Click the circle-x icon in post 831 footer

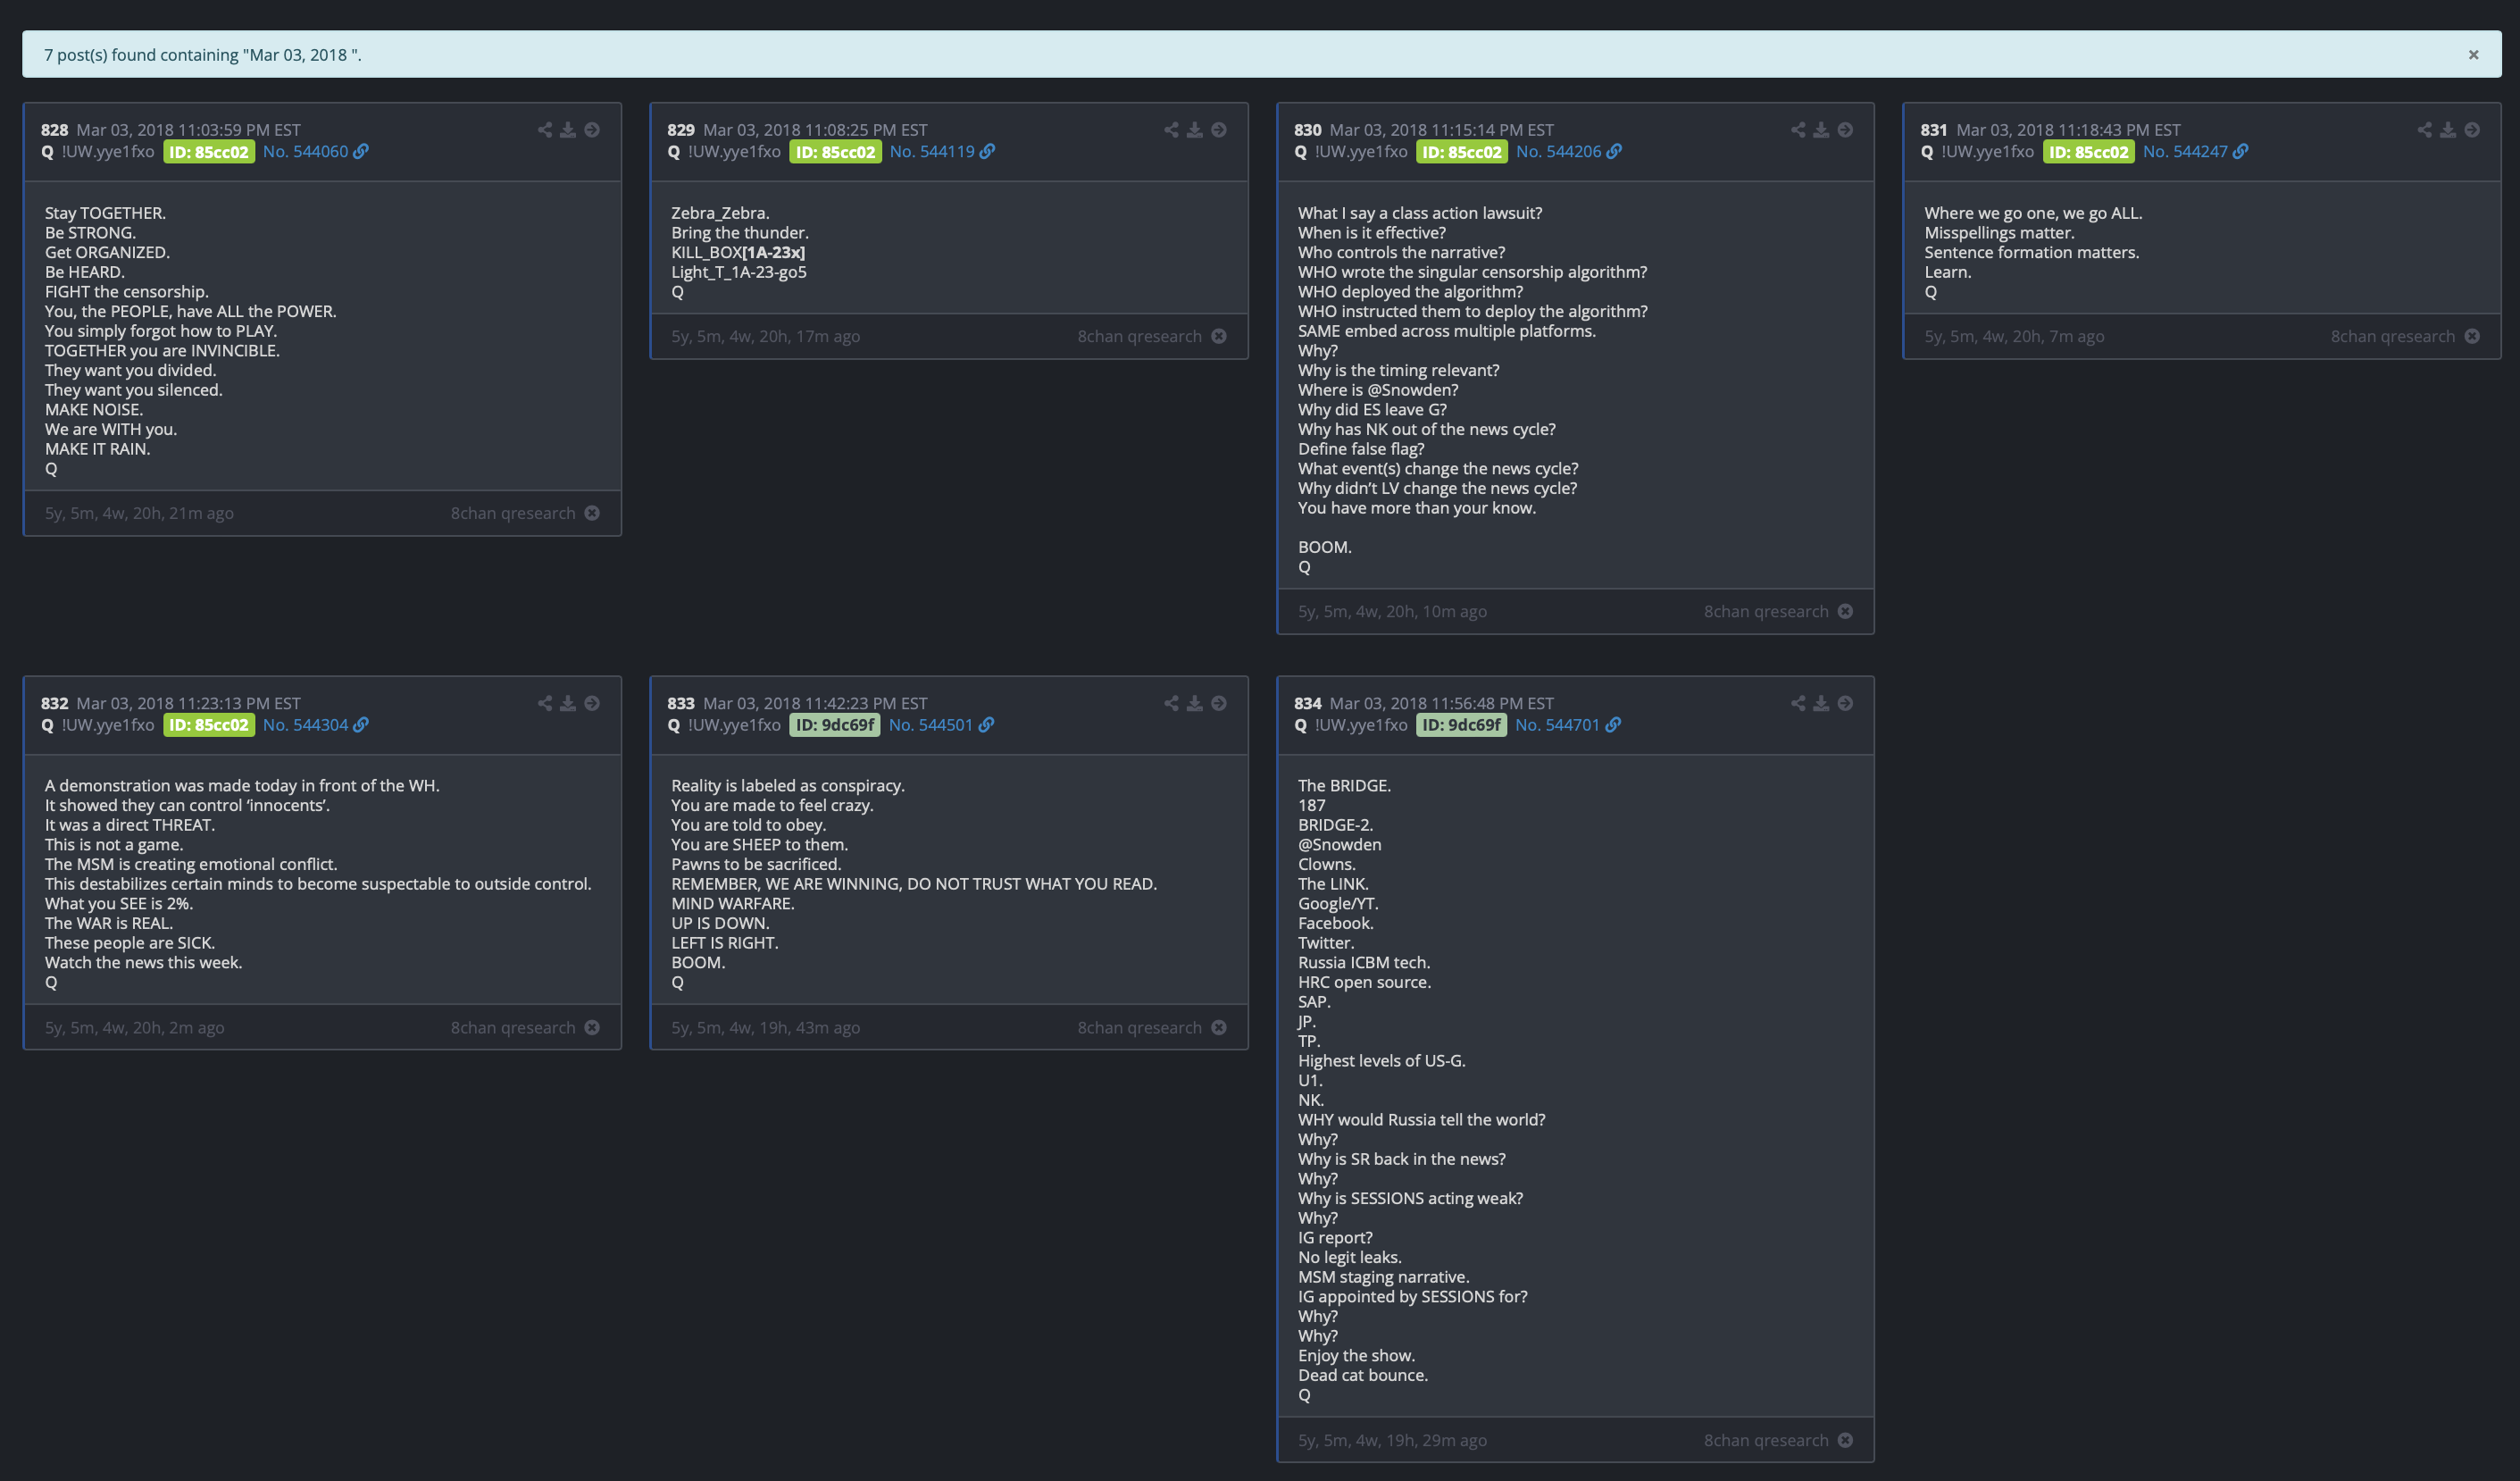point(2472,336)
